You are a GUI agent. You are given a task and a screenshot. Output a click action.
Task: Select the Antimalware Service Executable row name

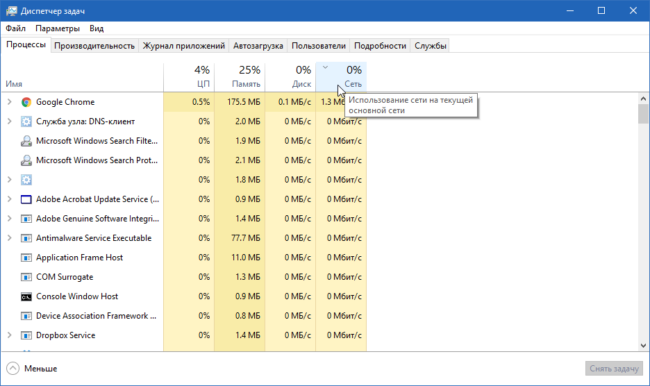click(94, 238)
